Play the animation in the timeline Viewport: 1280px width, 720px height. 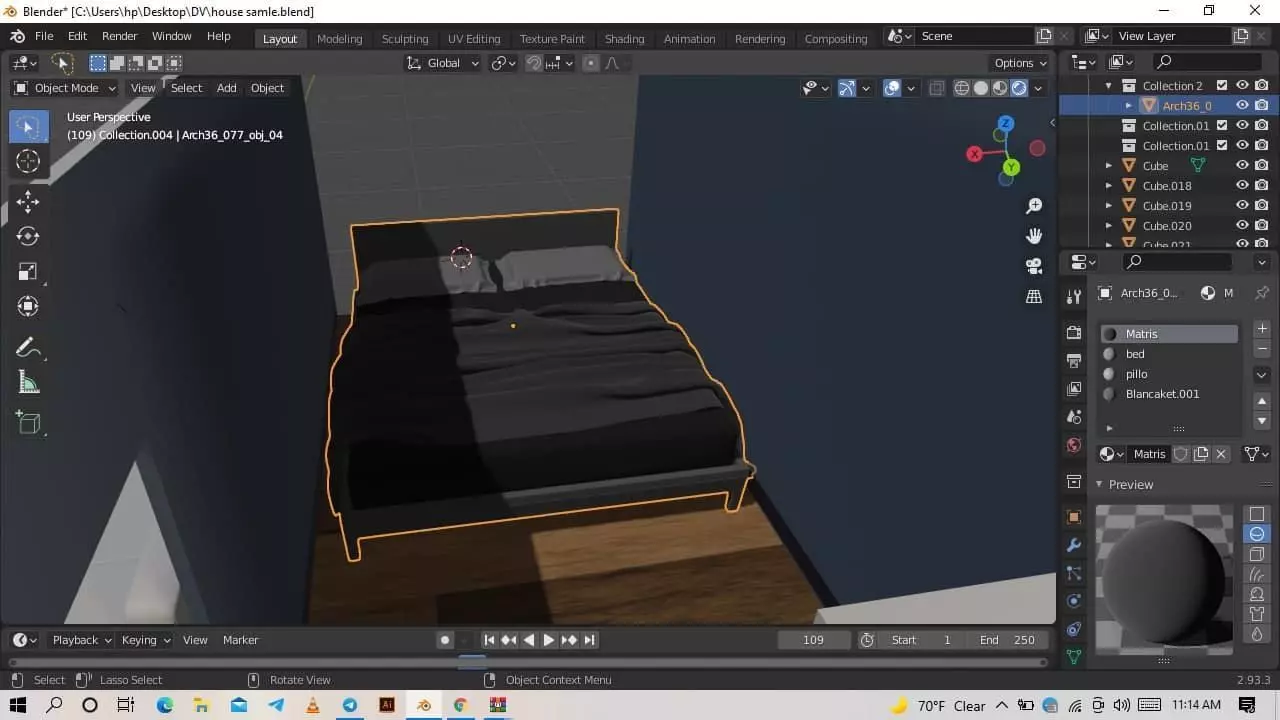click(549, 640)
